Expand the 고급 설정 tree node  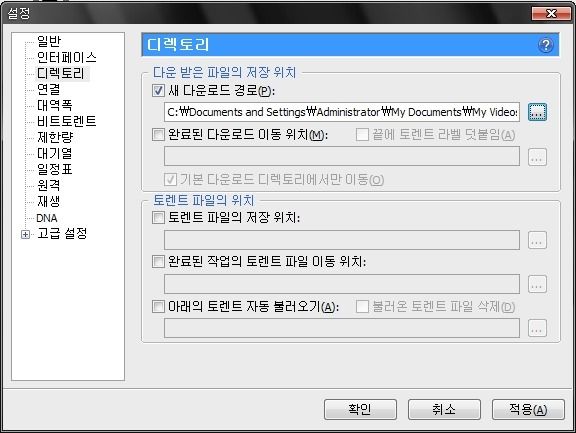point(25,234)
